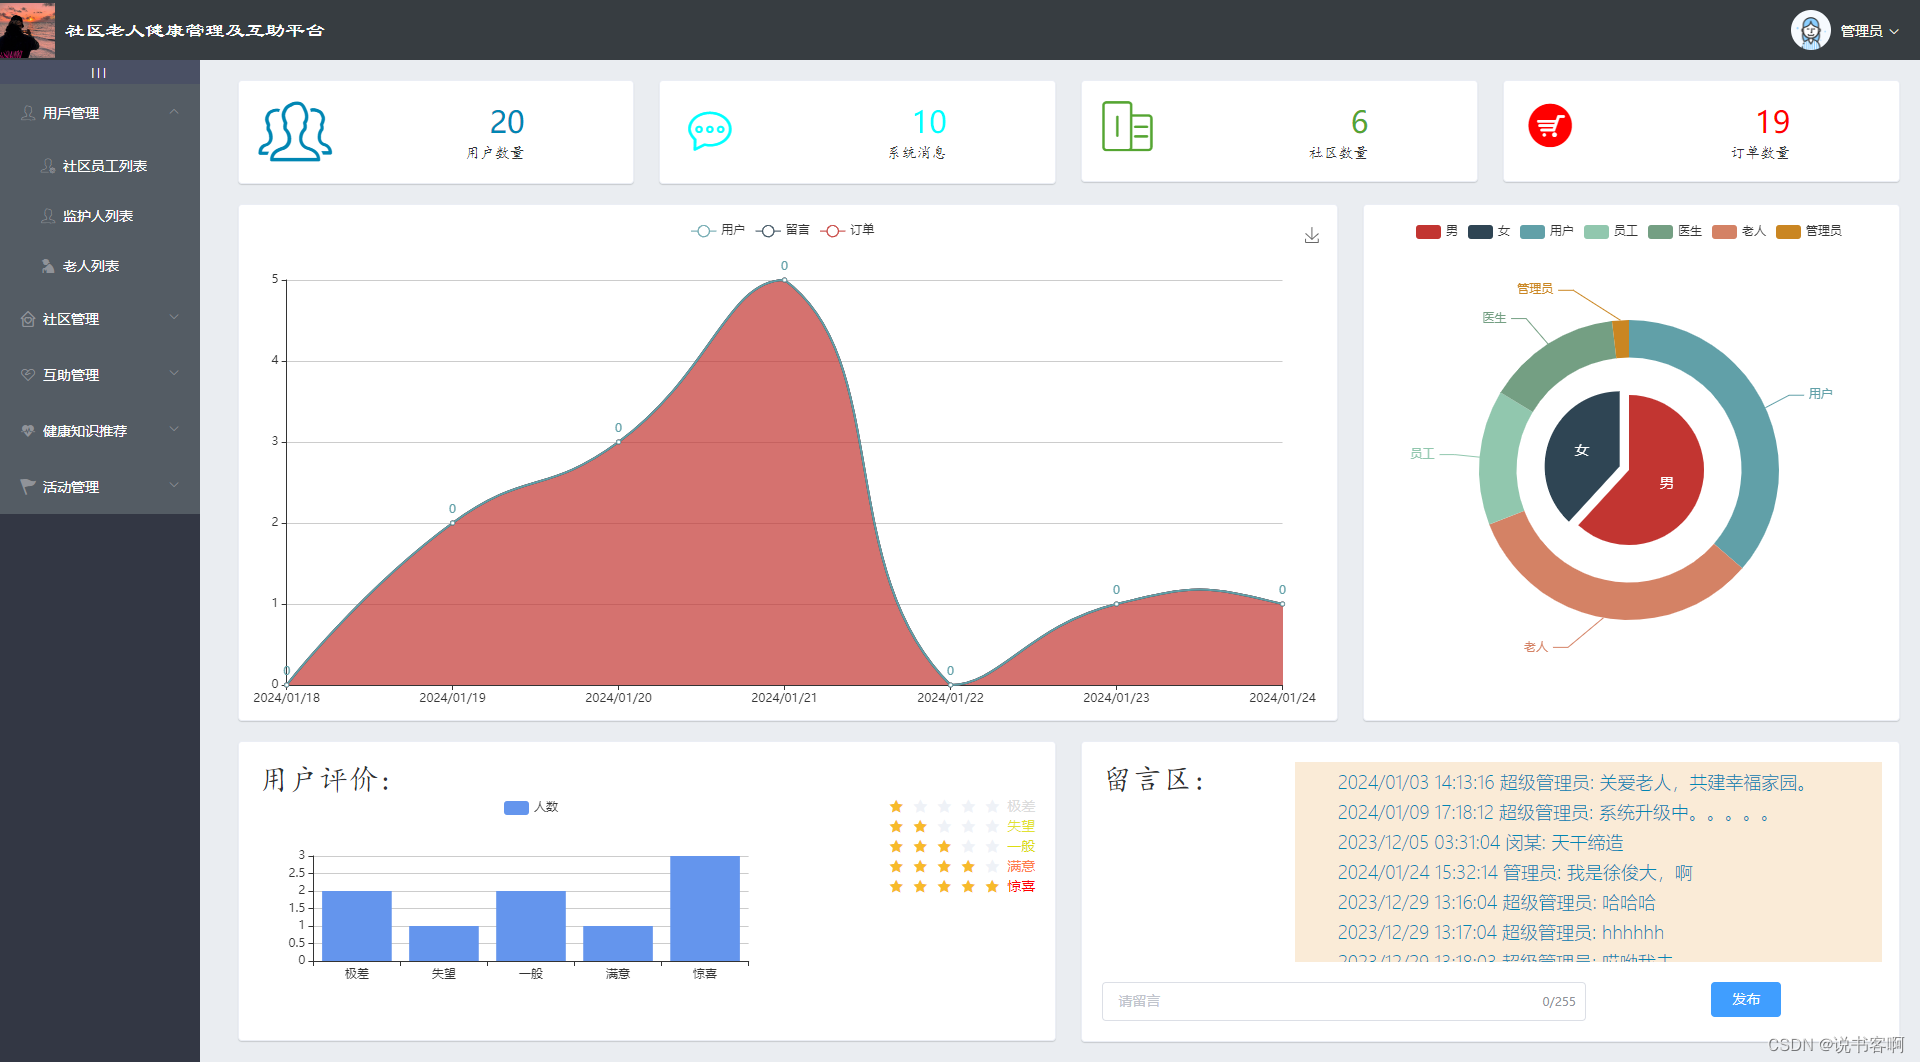Screen dimensions: 1920x1063
Task: Click the administrator avatar picture
Action: click(x=1810, y=30)
